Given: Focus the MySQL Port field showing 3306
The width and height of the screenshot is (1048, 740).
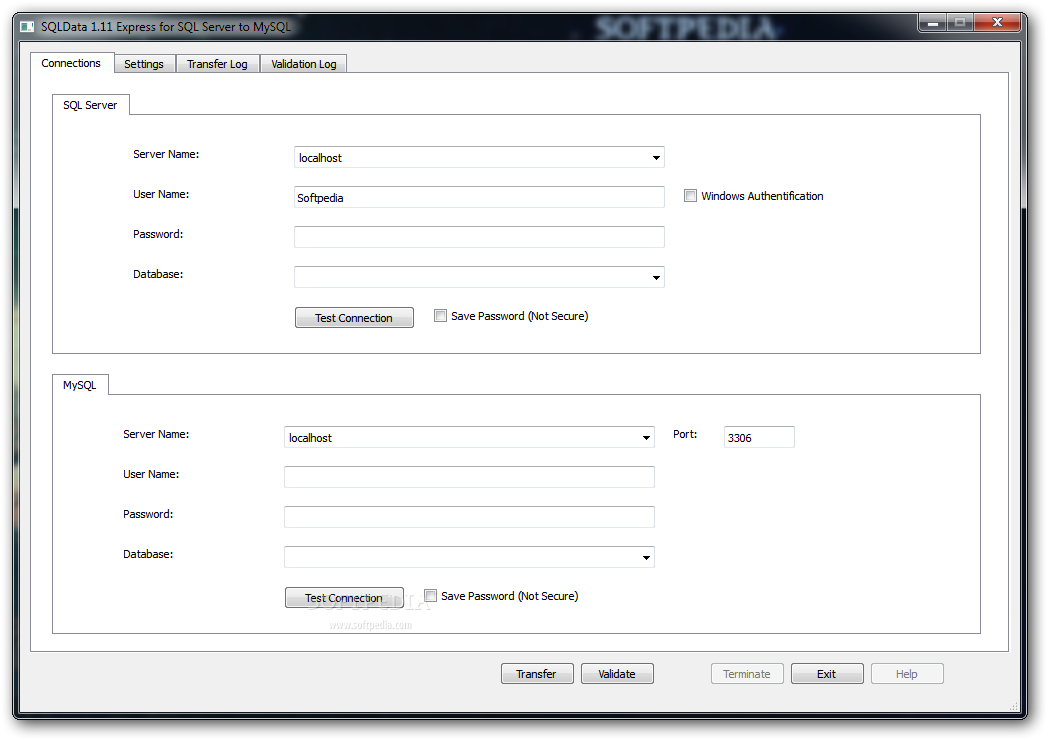Looking at the screenshot, I should [x=759, y=437].
